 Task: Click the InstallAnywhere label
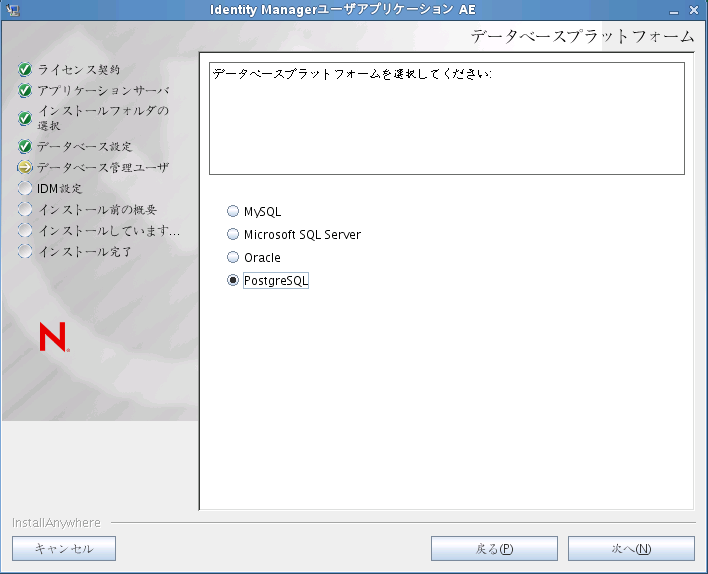click(x=56, y=523)
